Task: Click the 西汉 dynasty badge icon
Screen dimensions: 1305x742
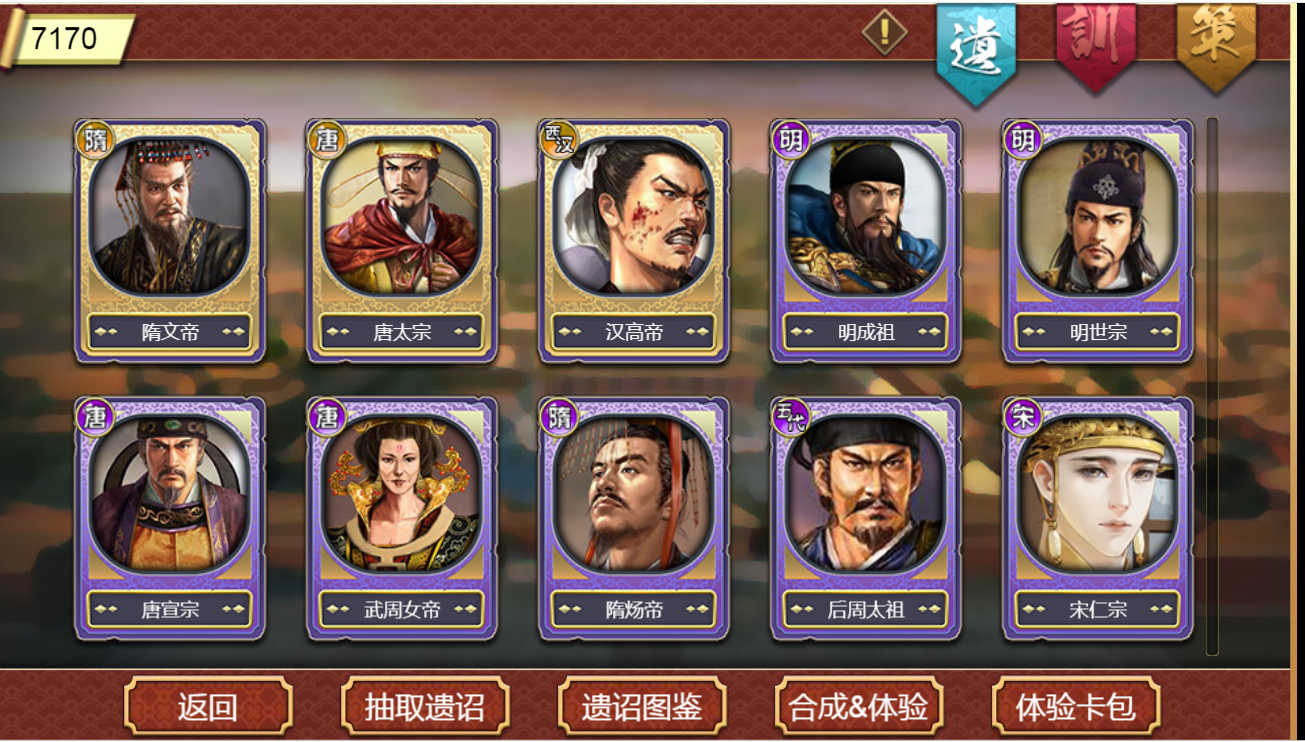Action: point(559,139)
